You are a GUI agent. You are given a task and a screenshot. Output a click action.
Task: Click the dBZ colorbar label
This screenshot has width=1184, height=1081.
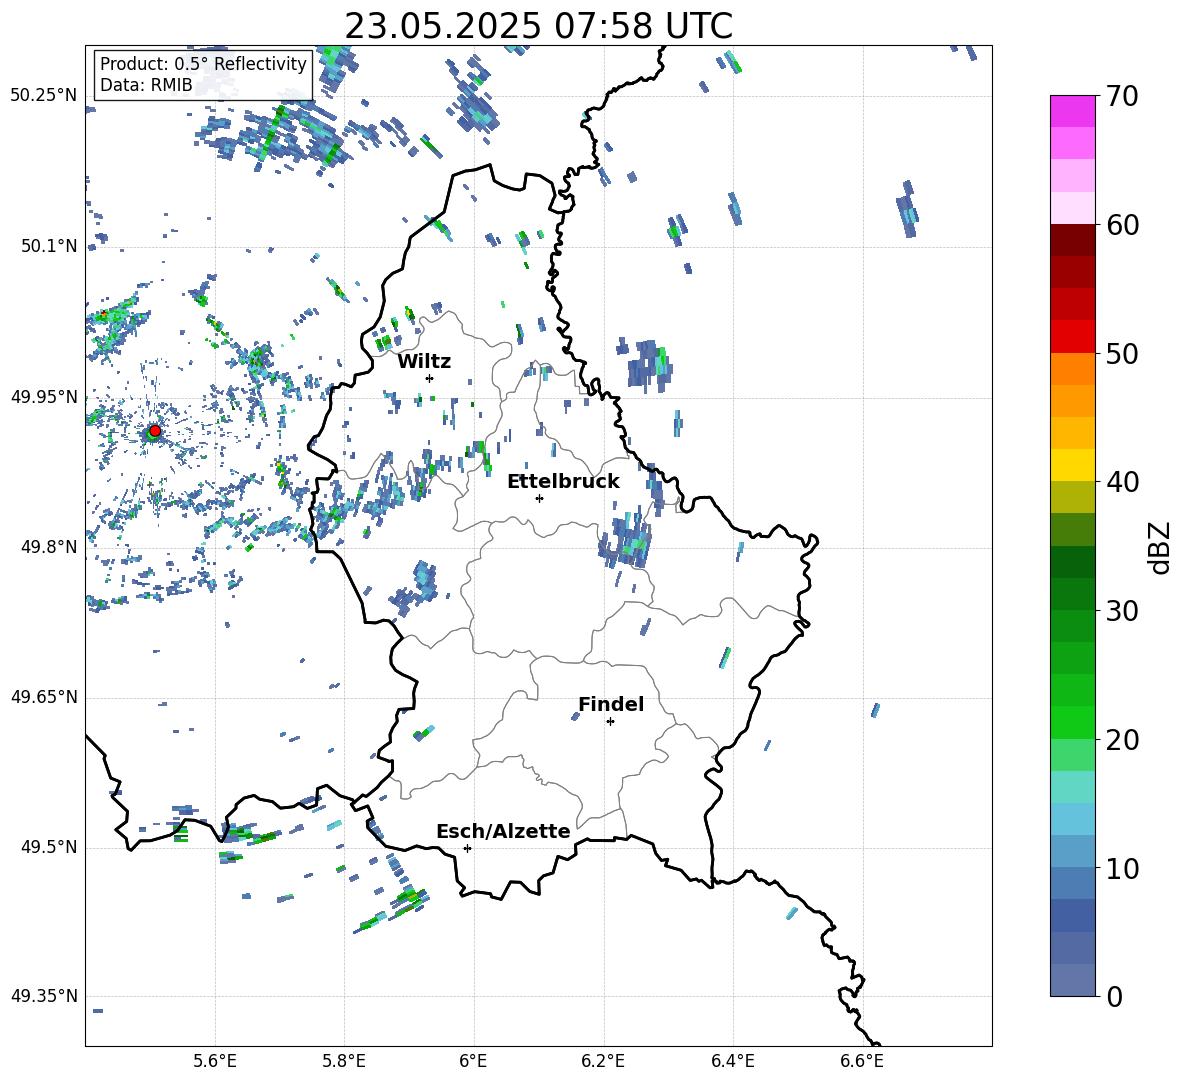(x=1161, y=547)
